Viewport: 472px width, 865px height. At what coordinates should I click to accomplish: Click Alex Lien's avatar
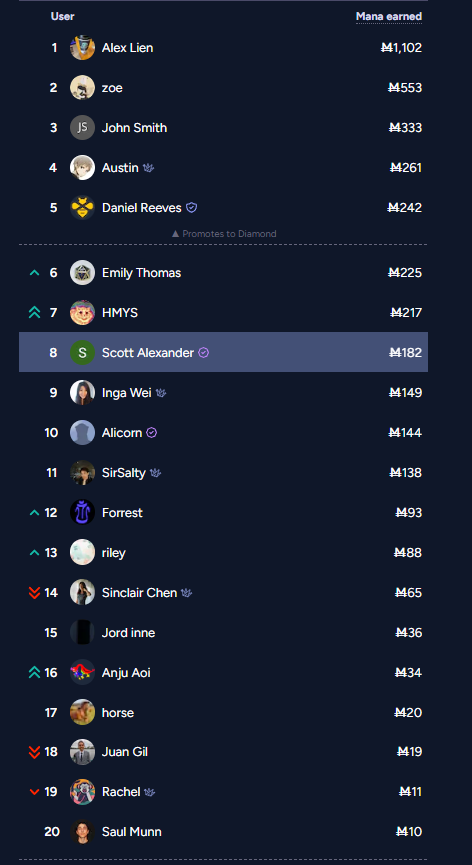82,48
